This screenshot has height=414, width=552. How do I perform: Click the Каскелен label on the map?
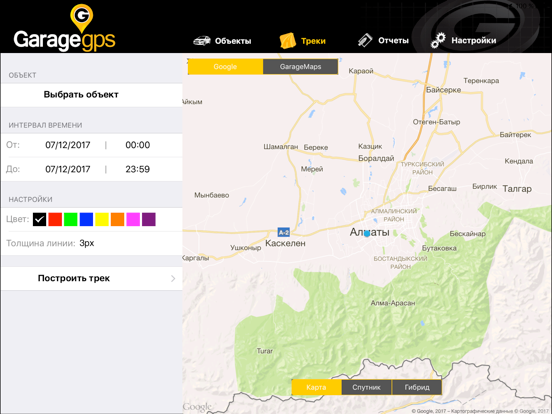pos(285,243)
